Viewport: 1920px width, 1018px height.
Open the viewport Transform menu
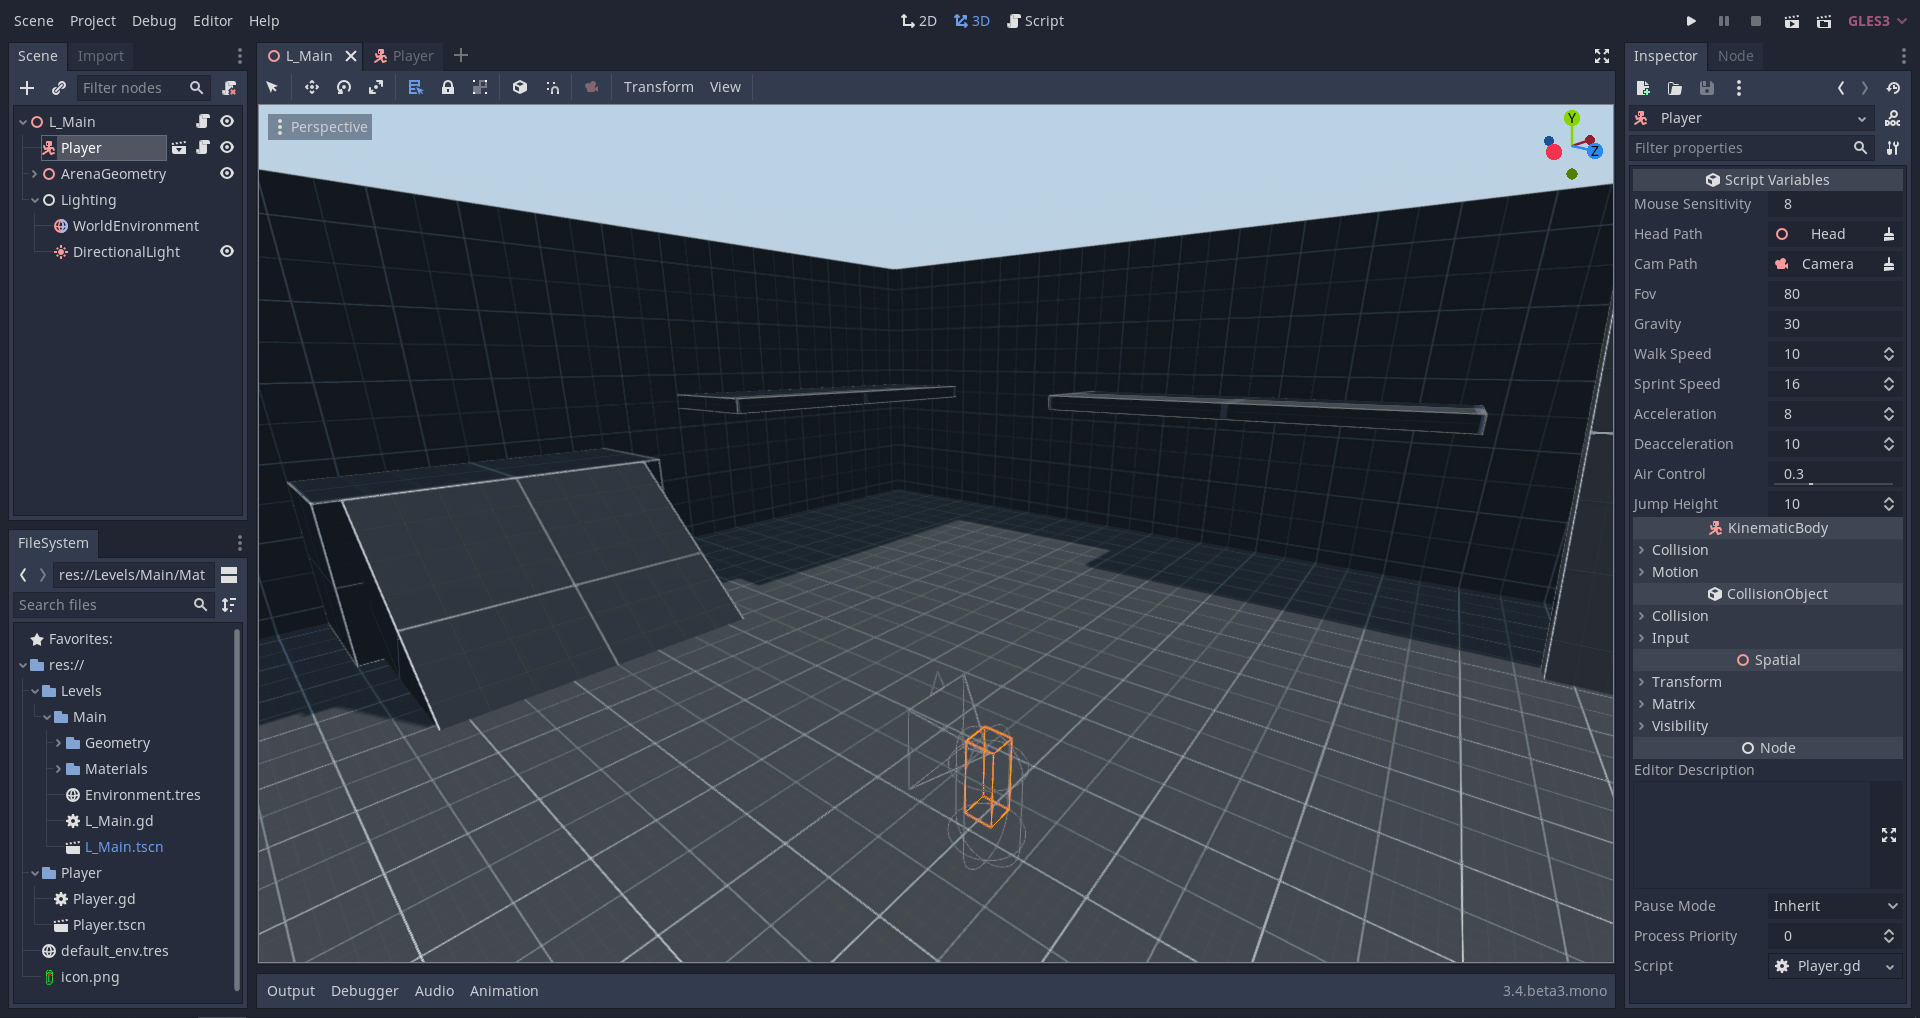(x=658, y=87)
